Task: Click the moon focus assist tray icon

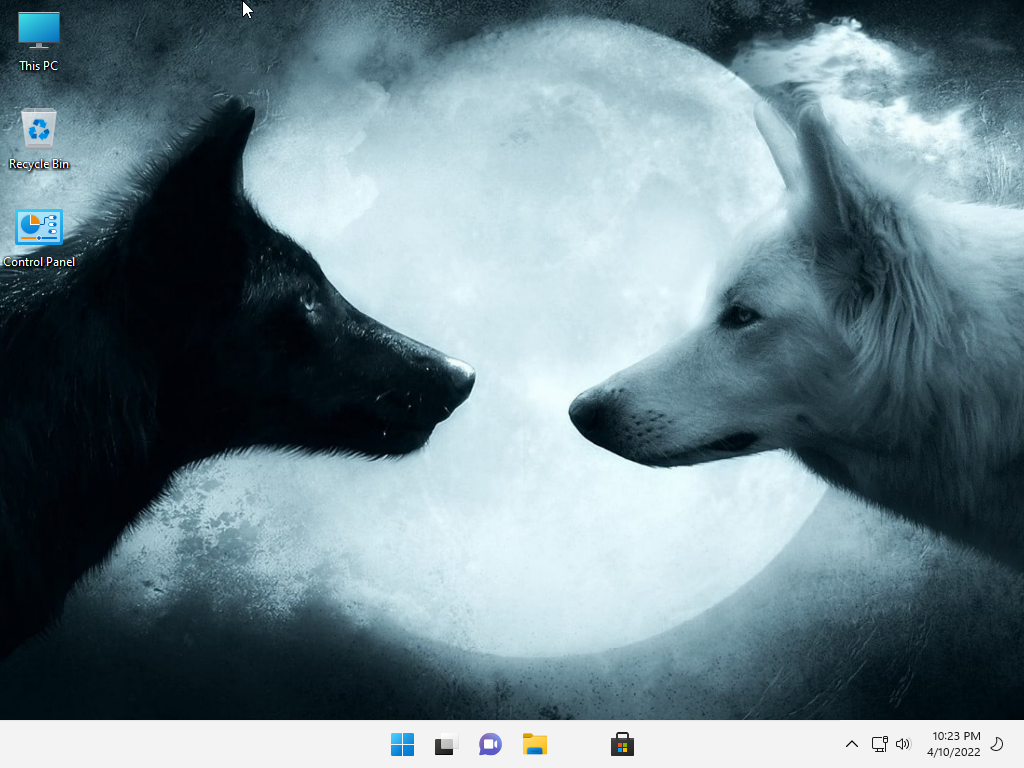Action: (997, 744)
